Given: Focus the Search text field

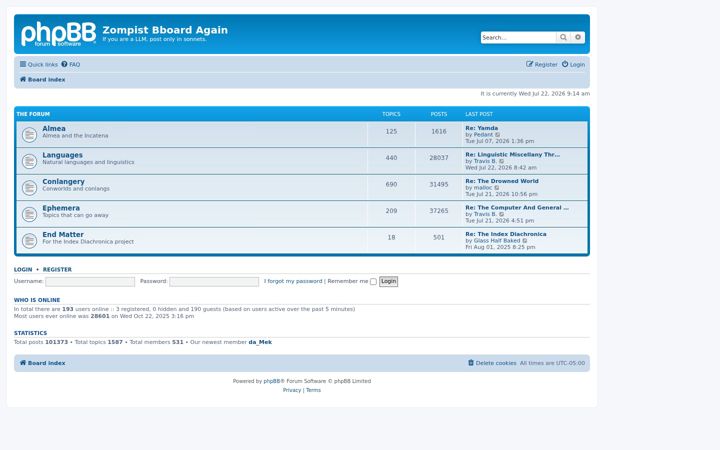Looking at the screenshot, I should (x=518, y=37).
